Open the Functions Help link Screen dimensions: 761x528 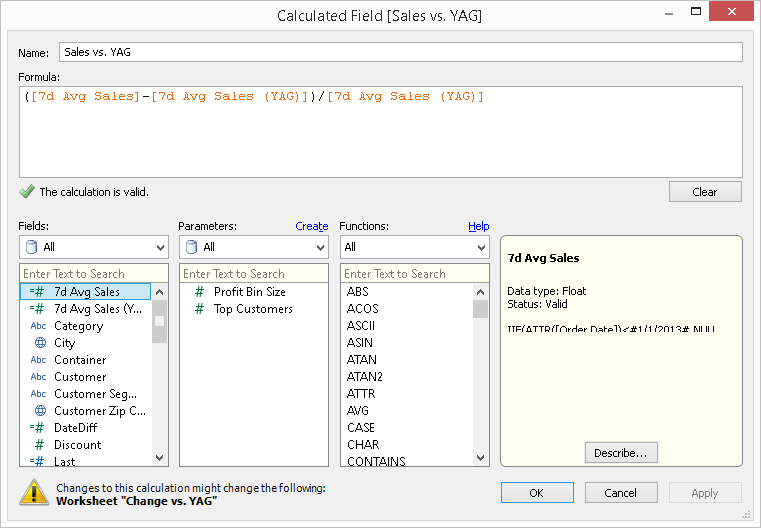pos(478,226)
